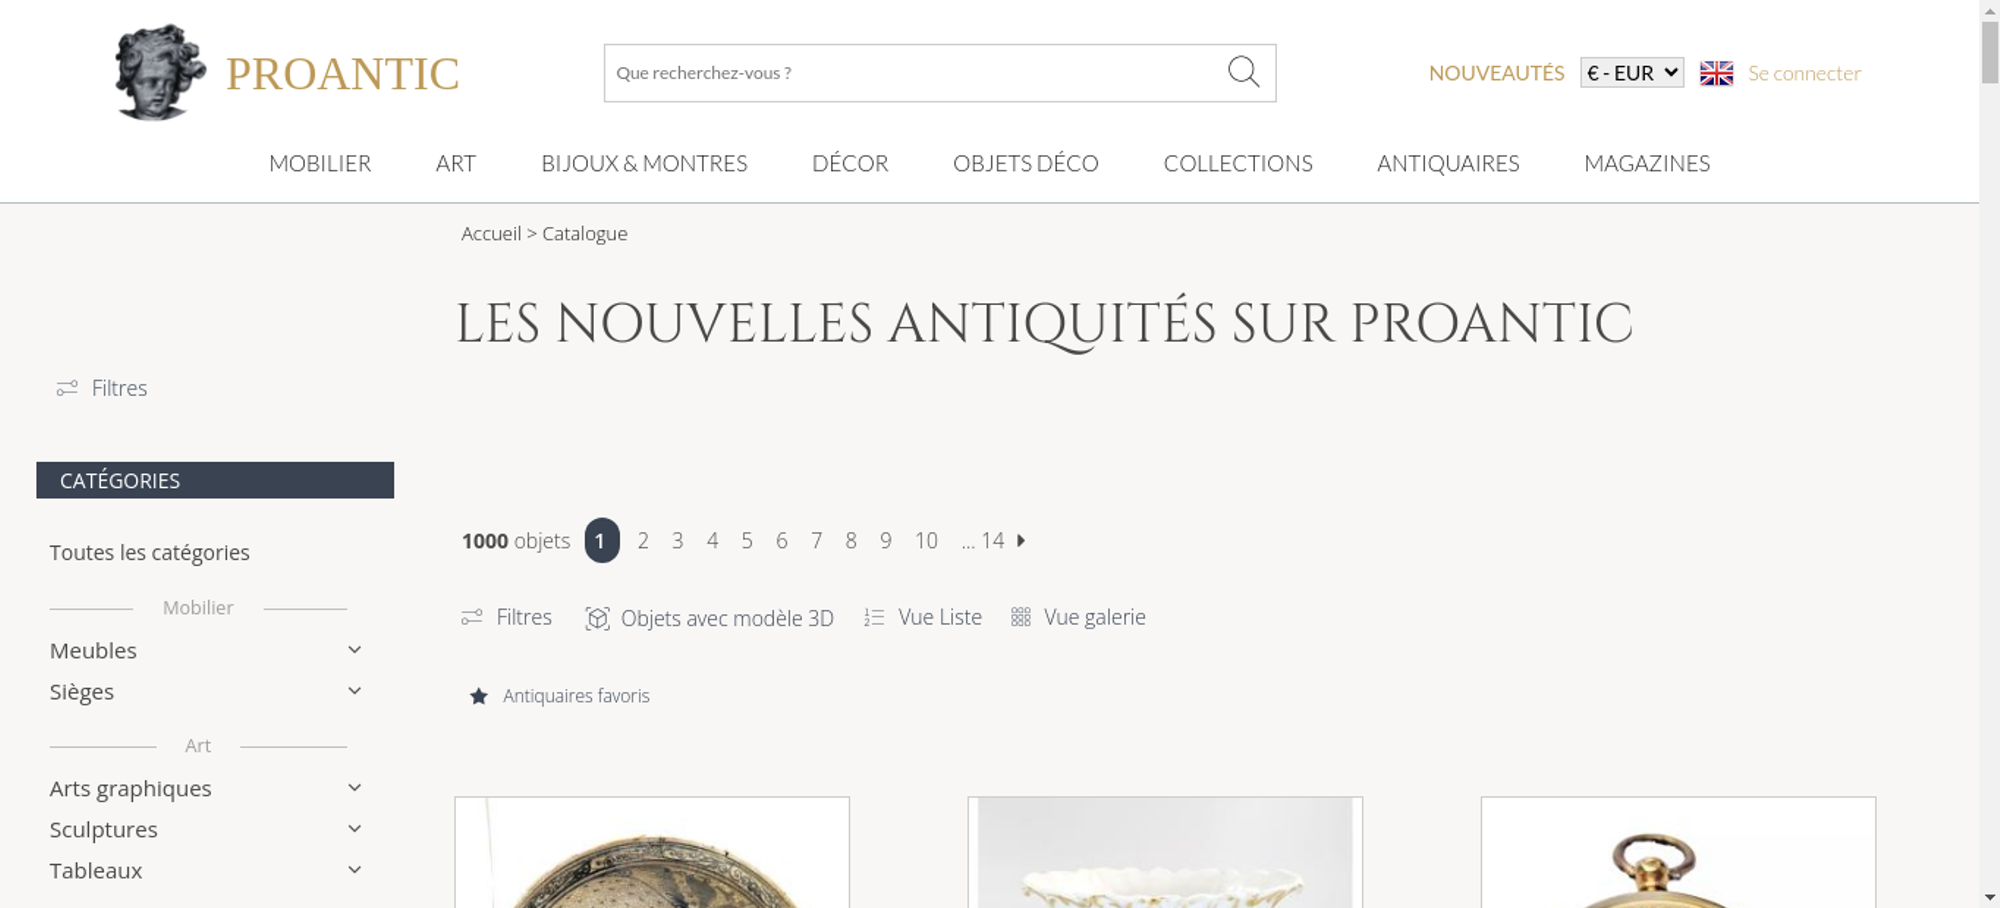Expand the Meubles category
The width and height of the screenshot is (2000, 908).
[x=354, y=650]
